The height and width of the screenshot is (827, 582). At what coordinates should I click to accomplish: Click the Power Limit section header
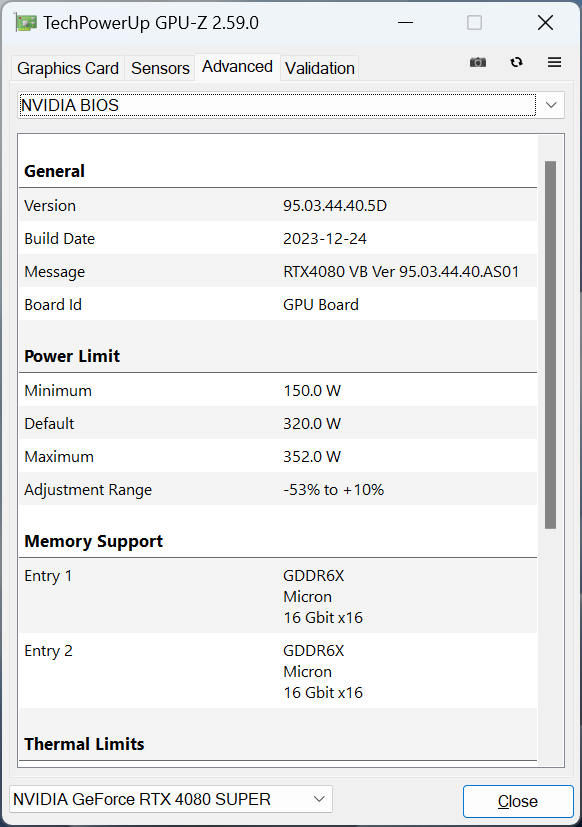(x=72, y=356)
